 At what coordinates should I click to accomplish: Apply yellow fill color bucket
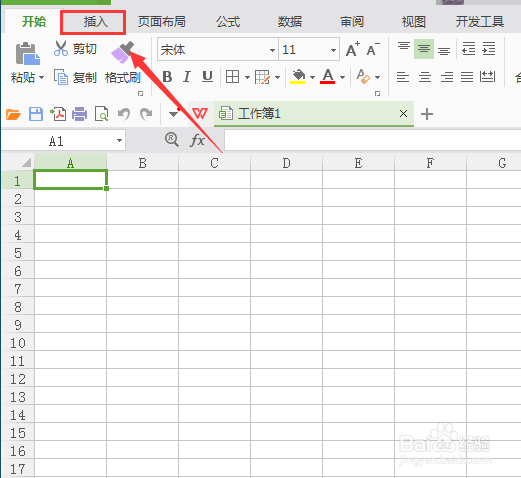(298, 76)
